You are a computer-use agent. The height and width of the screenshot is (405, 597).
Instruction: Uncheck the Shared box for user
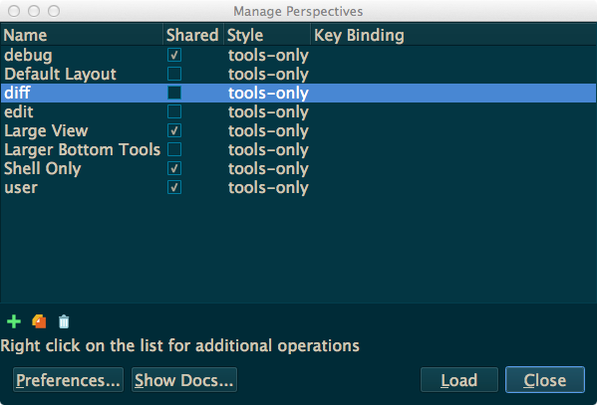coord(174,187)
